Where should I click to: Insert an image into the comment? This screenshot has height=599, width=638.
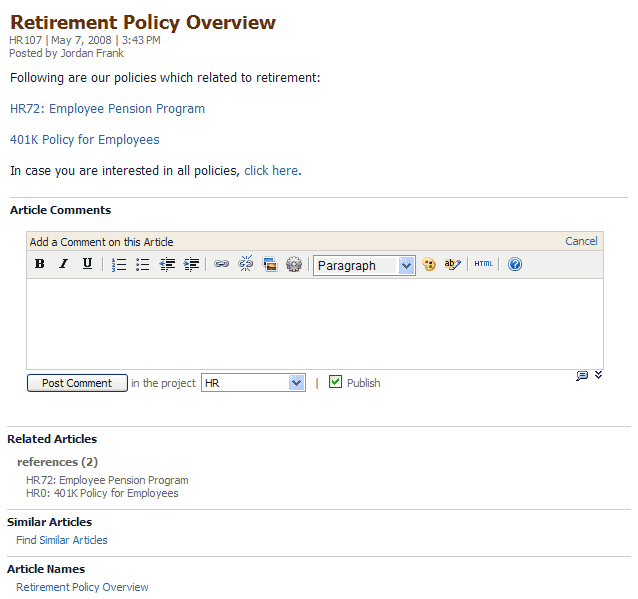[x=270, y=264]
